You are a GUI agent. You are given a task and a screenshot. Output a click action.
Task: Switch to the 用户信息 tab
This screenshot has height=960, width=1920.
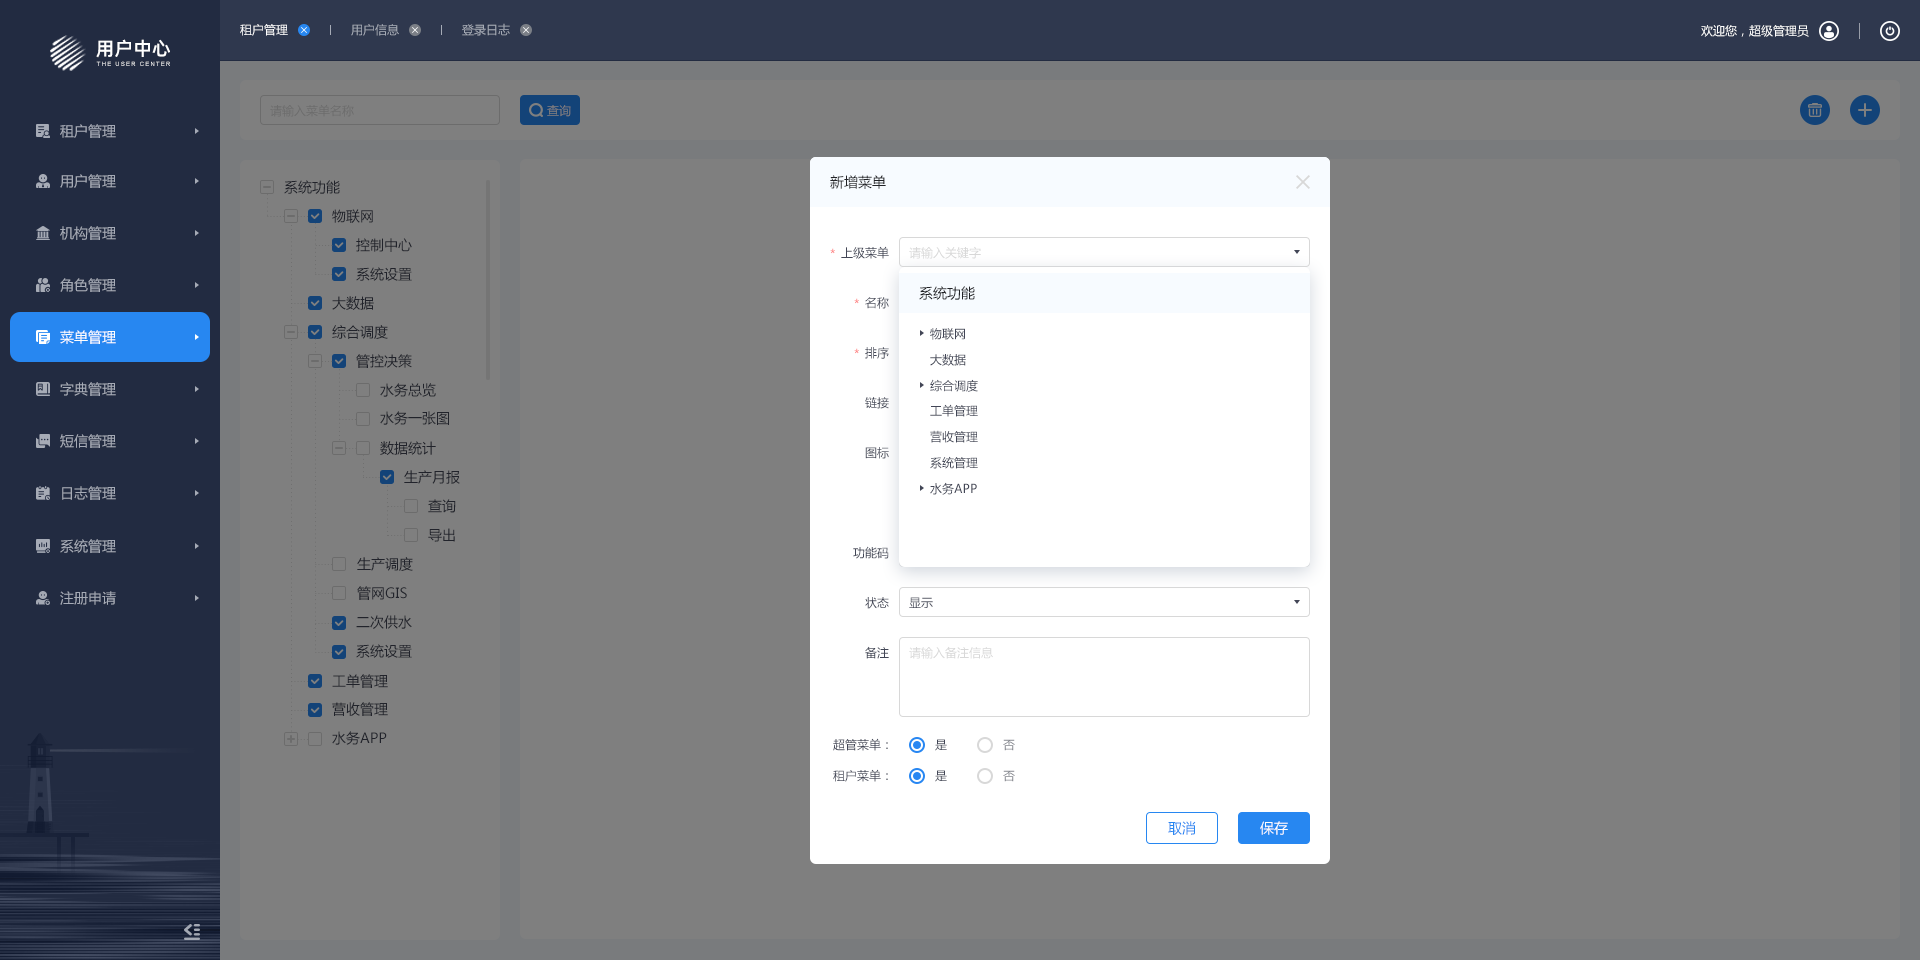pos(375,30)
